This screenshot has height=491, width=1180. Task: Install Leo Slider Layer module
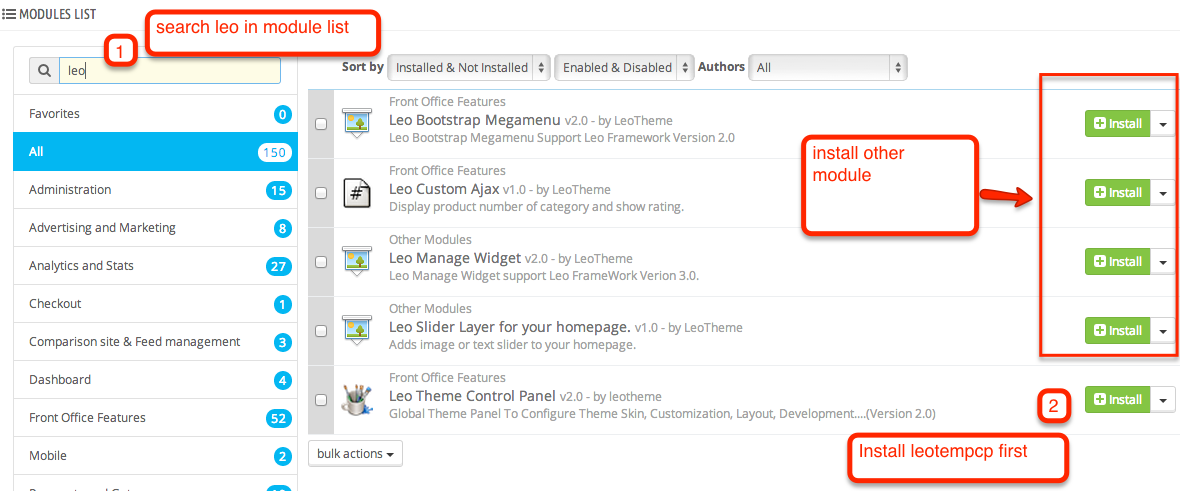(x=1118, y=330)
